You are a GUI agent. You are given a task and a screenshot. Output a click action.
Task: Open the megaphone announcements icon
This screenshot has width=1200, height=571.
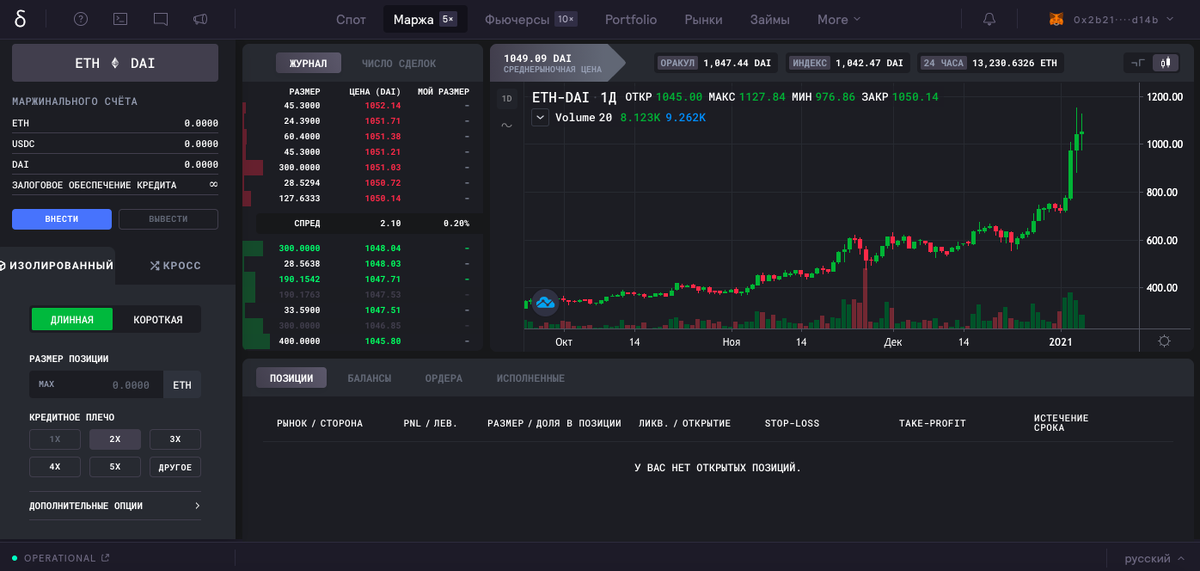pos(200,19)
